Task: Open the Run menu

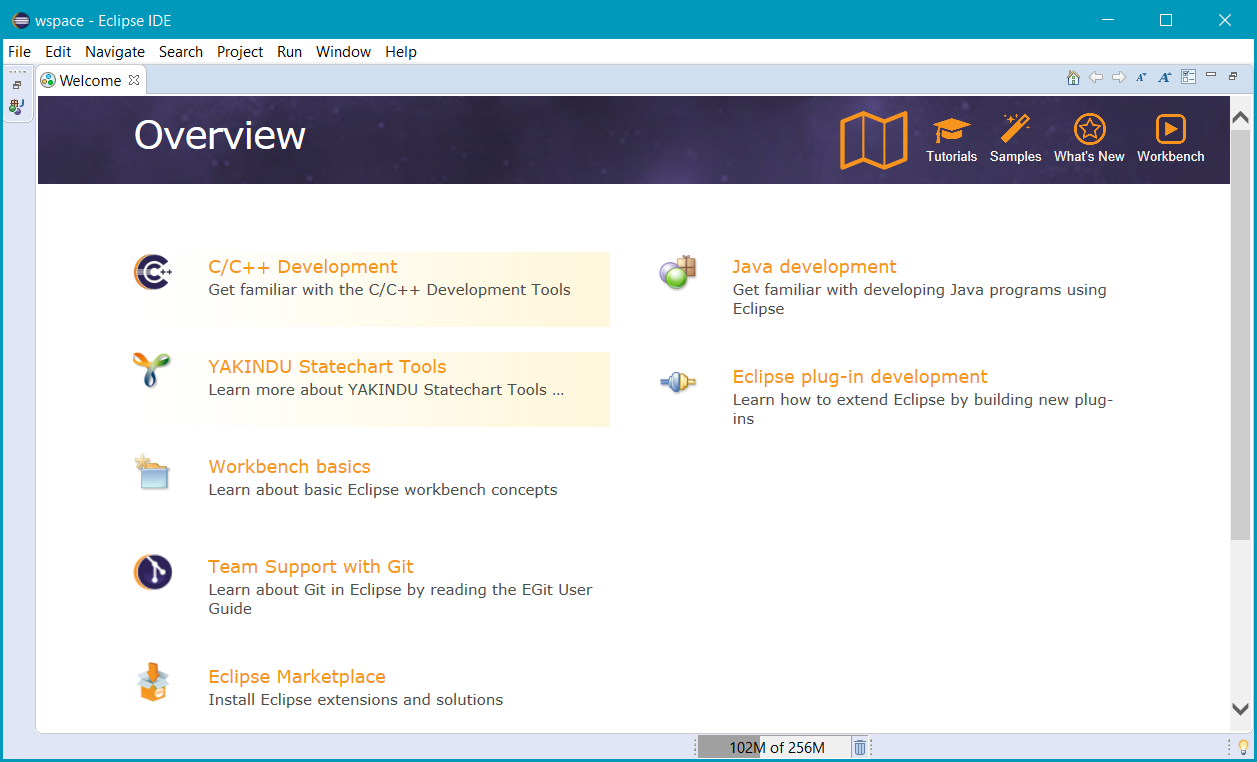Action: click(x=290, y=52)
